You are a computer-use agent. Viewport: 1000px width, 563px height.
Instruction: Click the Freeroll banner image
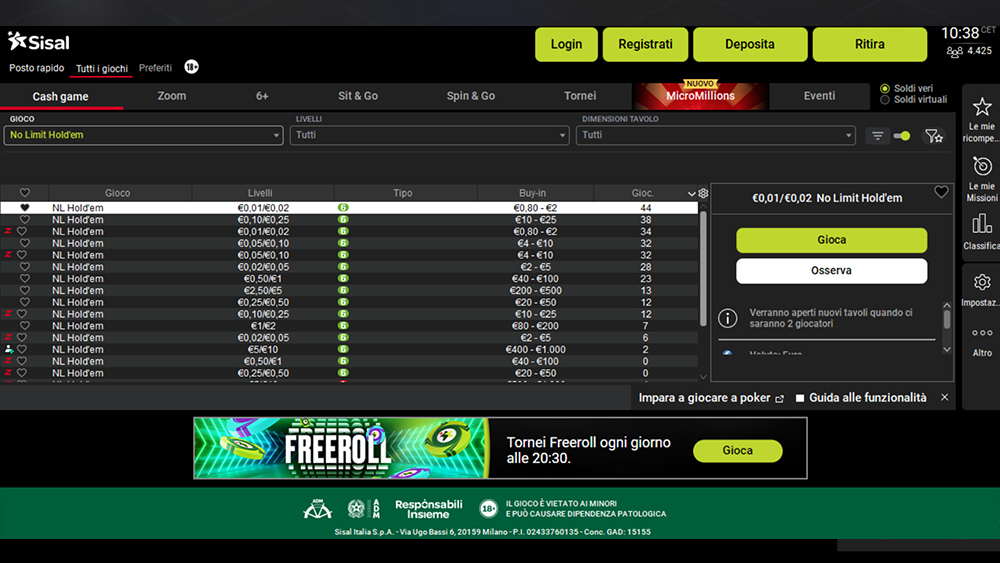coord(341,448)
